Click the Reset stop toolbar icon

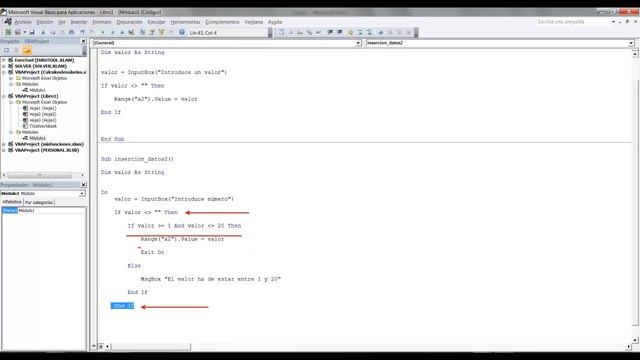click(x=122, y=32)
